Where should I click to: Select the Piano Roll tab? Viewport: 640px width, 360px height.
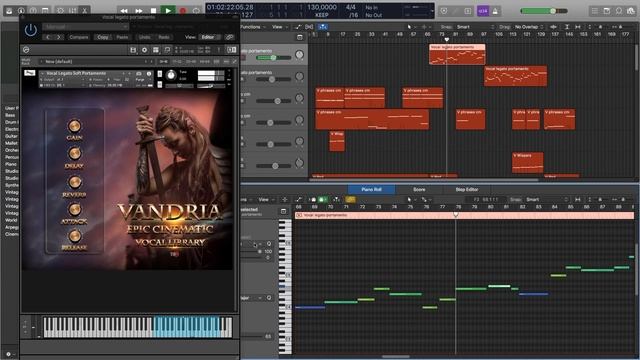pyautogui.click(x=371, y=189)
